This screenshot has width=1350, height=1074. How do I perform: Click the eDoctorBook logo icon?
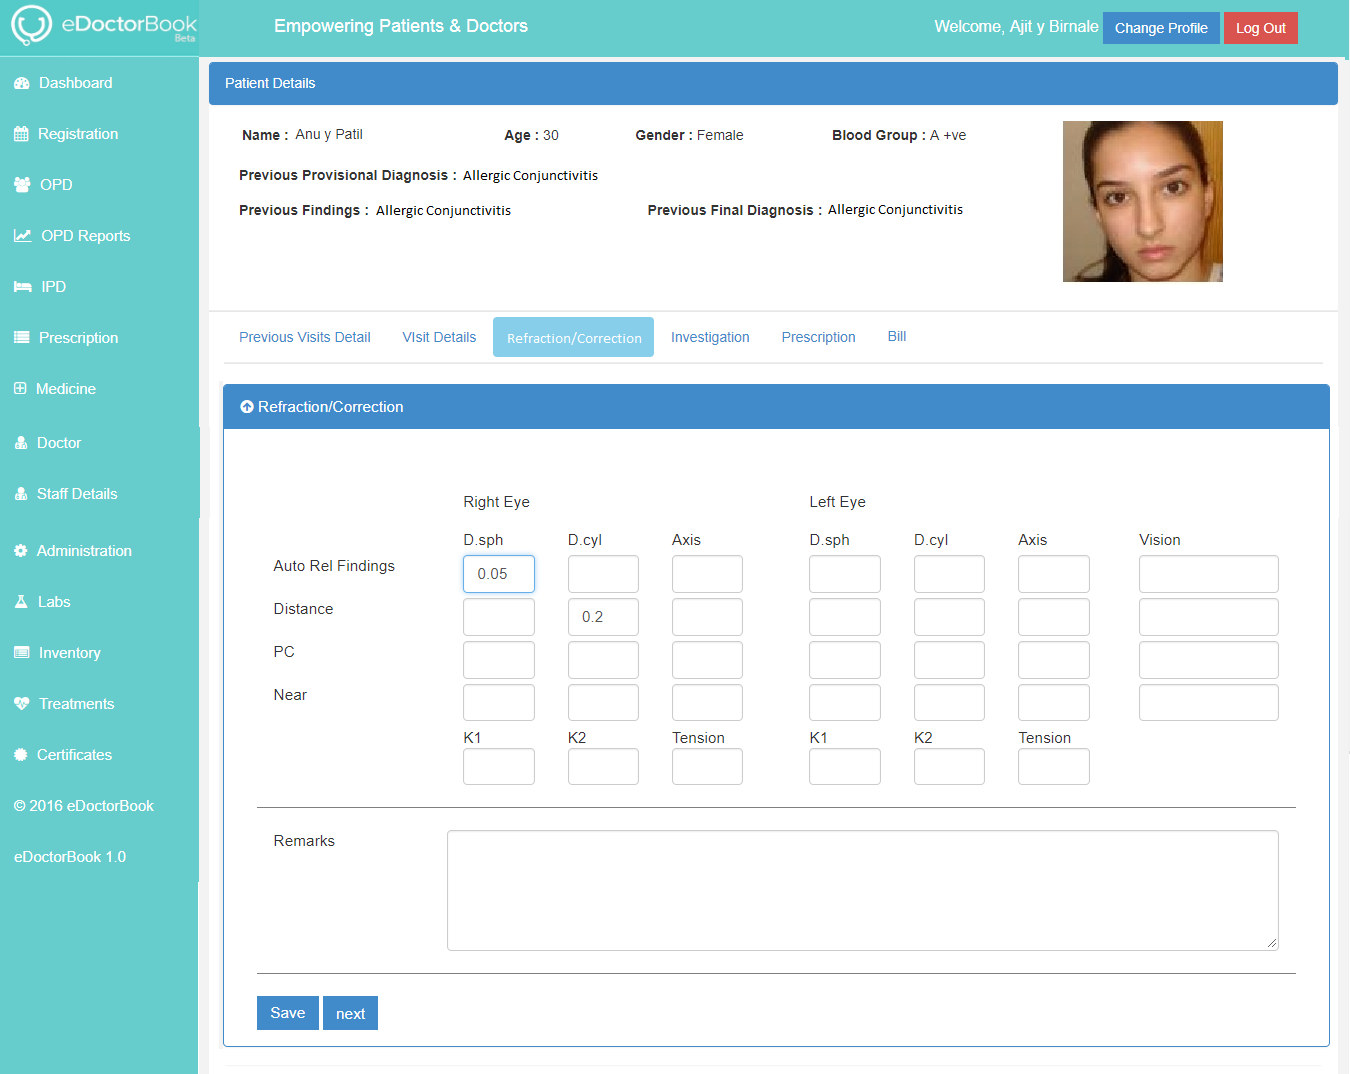pos(31,25)
